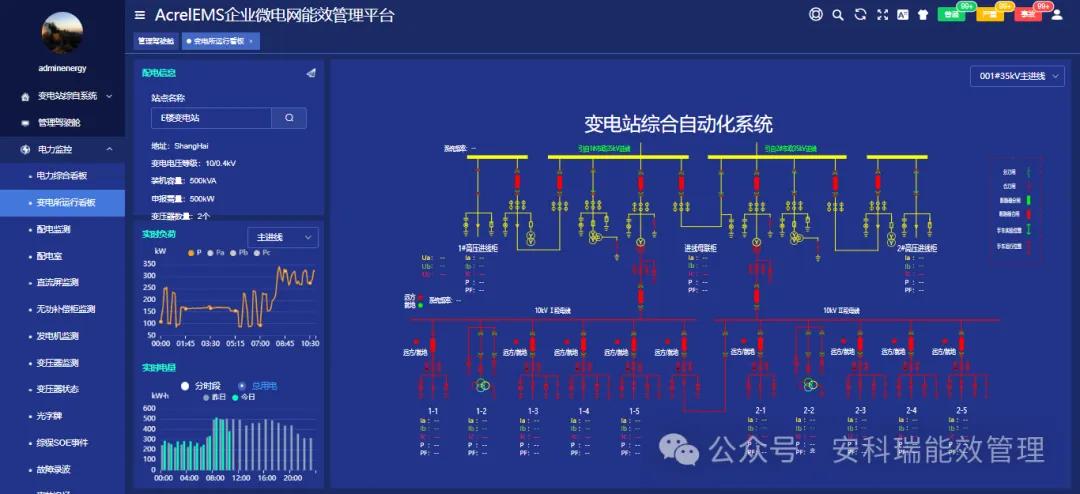Switch language with the A text icon
The image size is (1080, 494).
tap(902, 15)
